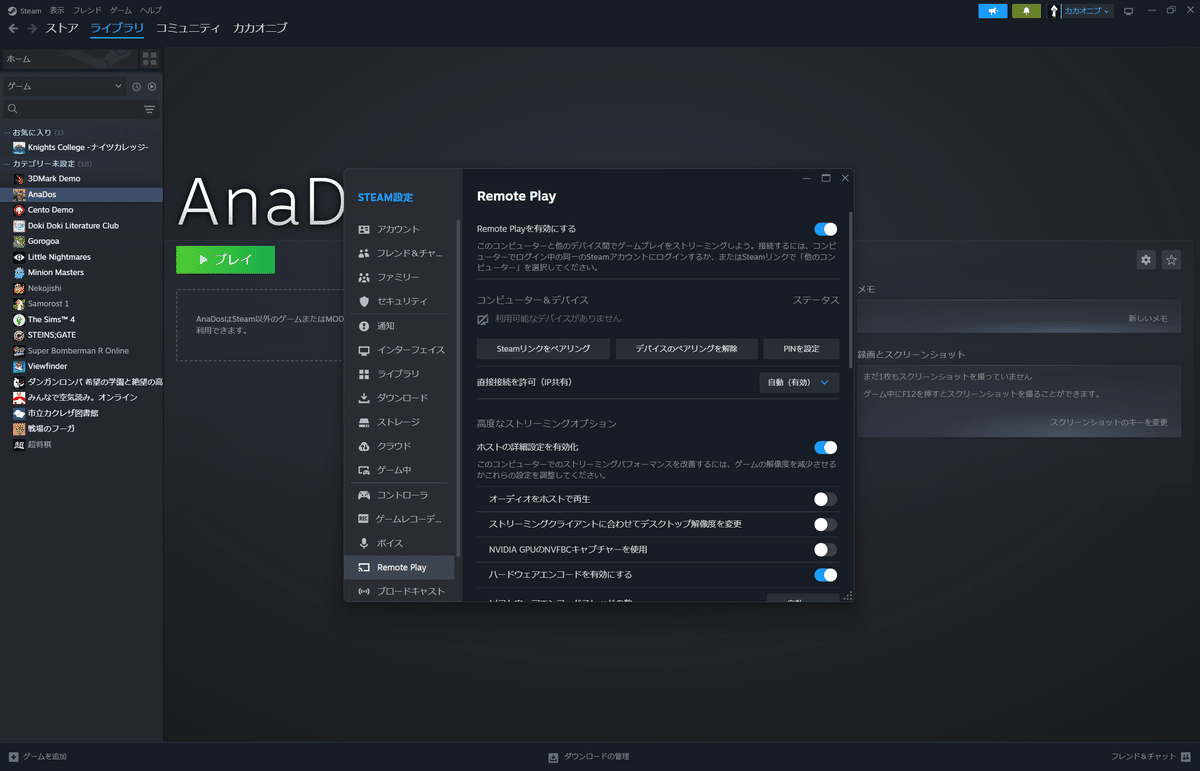Open the ゲーム menu in menu bar
The height and width of the screenshot is (771, 1200).
(x=120, y=10)
